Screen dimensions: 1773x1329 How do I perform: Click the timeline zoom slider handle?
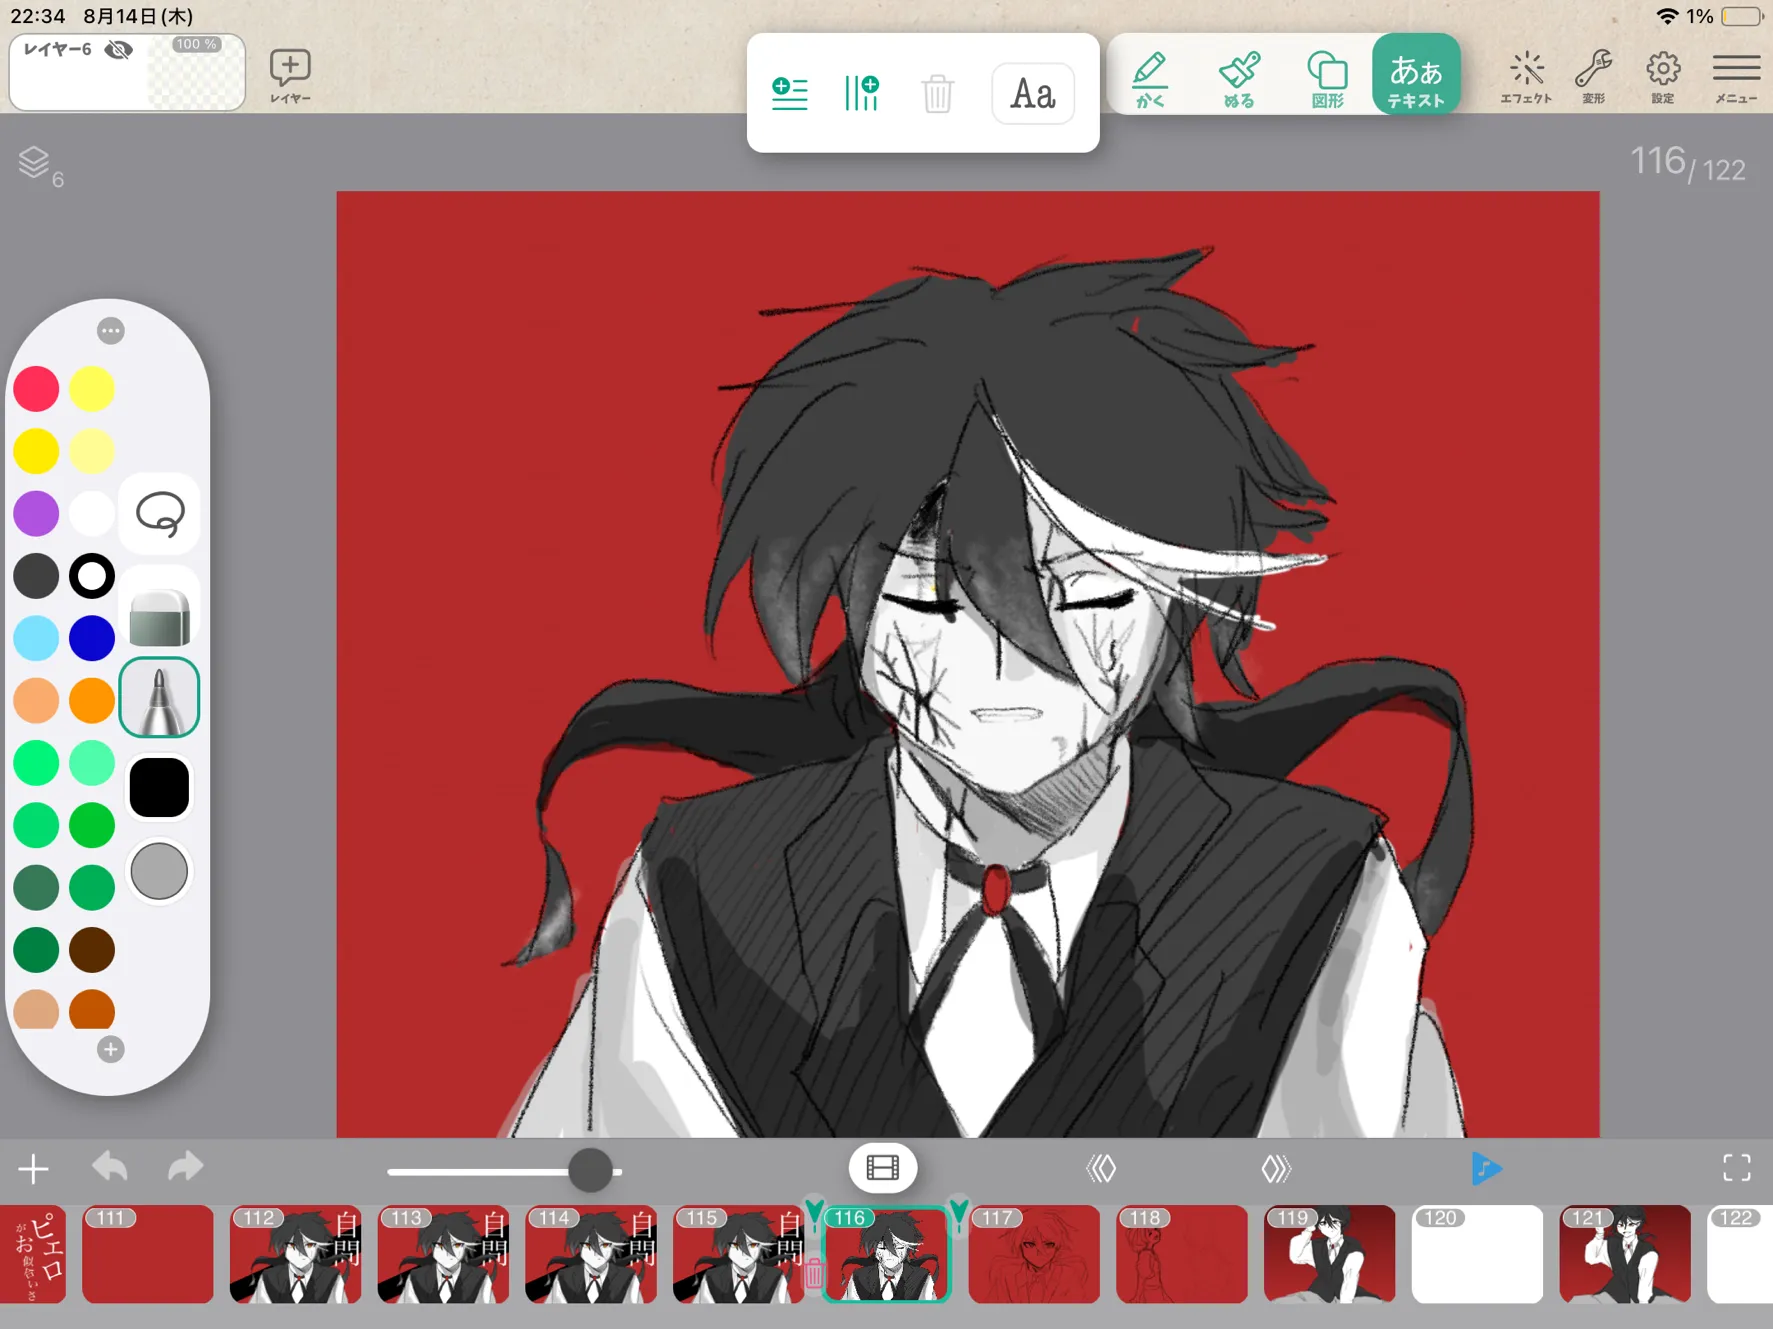click(x=590, y=1170)
